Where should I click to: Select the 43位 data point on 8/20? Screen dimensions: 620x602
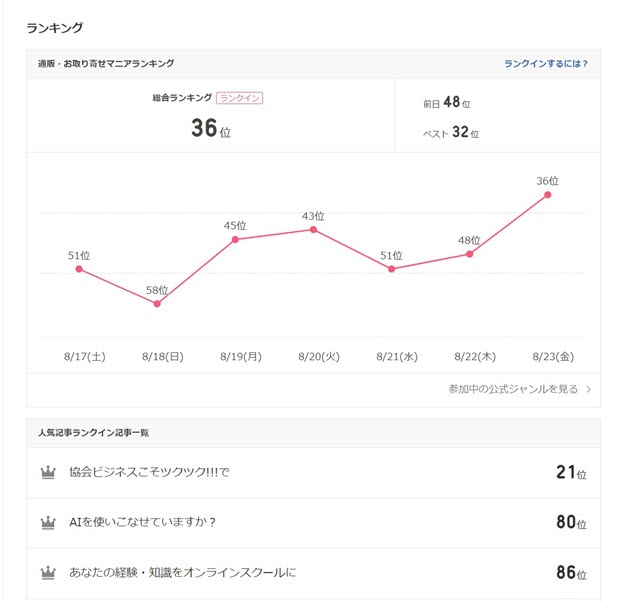click(313, 230)
